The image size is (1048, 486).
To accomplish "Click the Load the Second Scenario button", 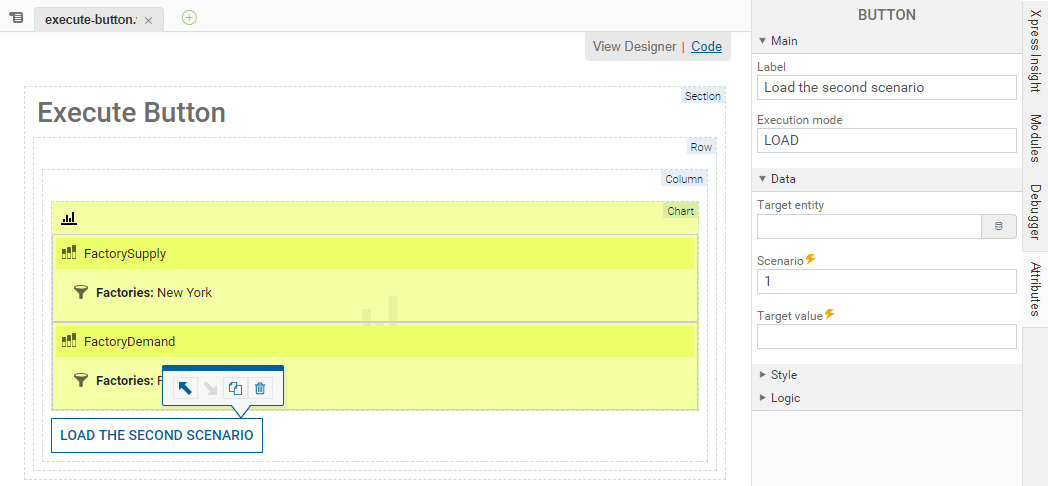I will tap(157, 435).
